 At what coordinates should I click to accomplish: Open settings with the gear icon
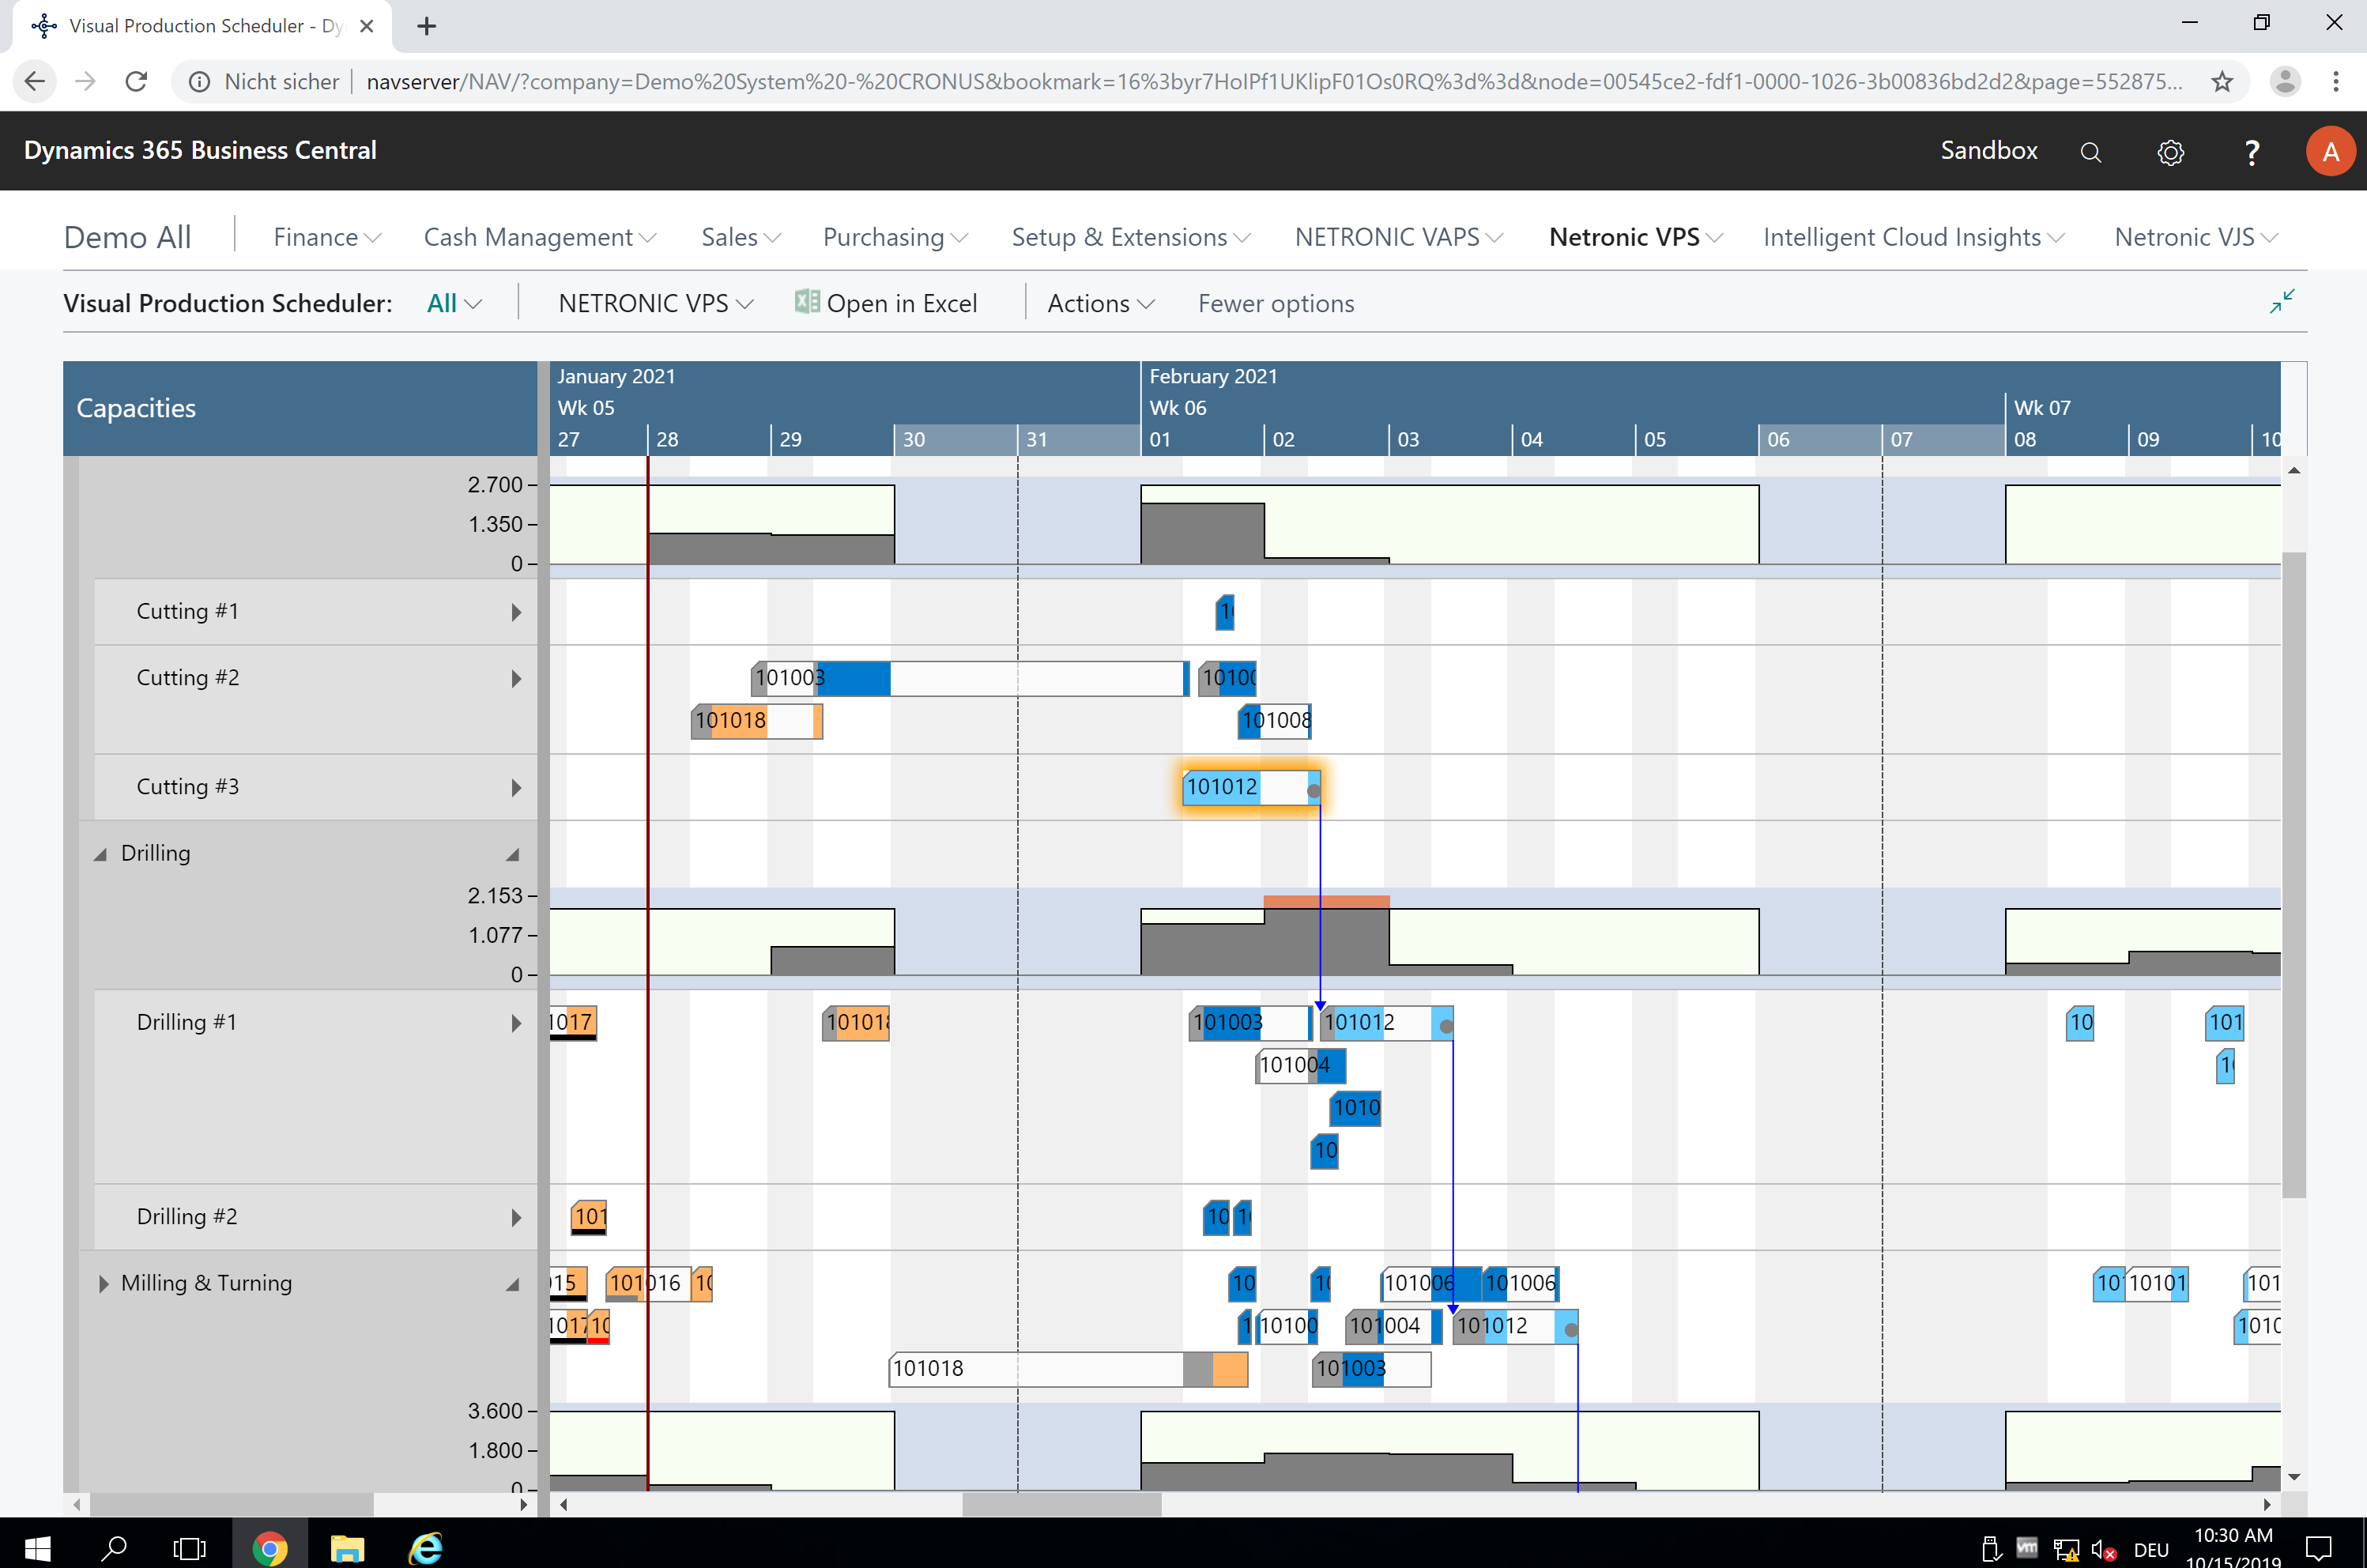2170,151
